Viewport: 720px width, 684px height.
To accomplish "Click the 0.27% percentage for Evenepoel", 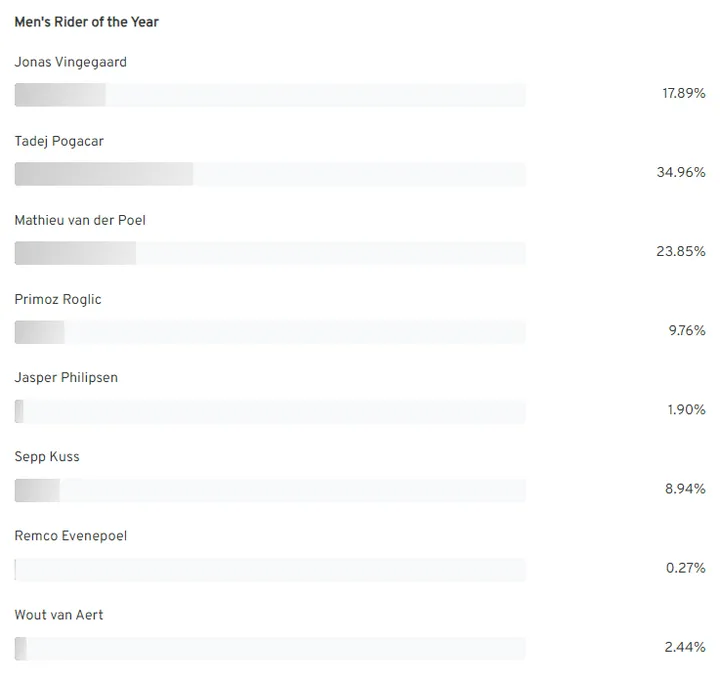I will (686, 568).
